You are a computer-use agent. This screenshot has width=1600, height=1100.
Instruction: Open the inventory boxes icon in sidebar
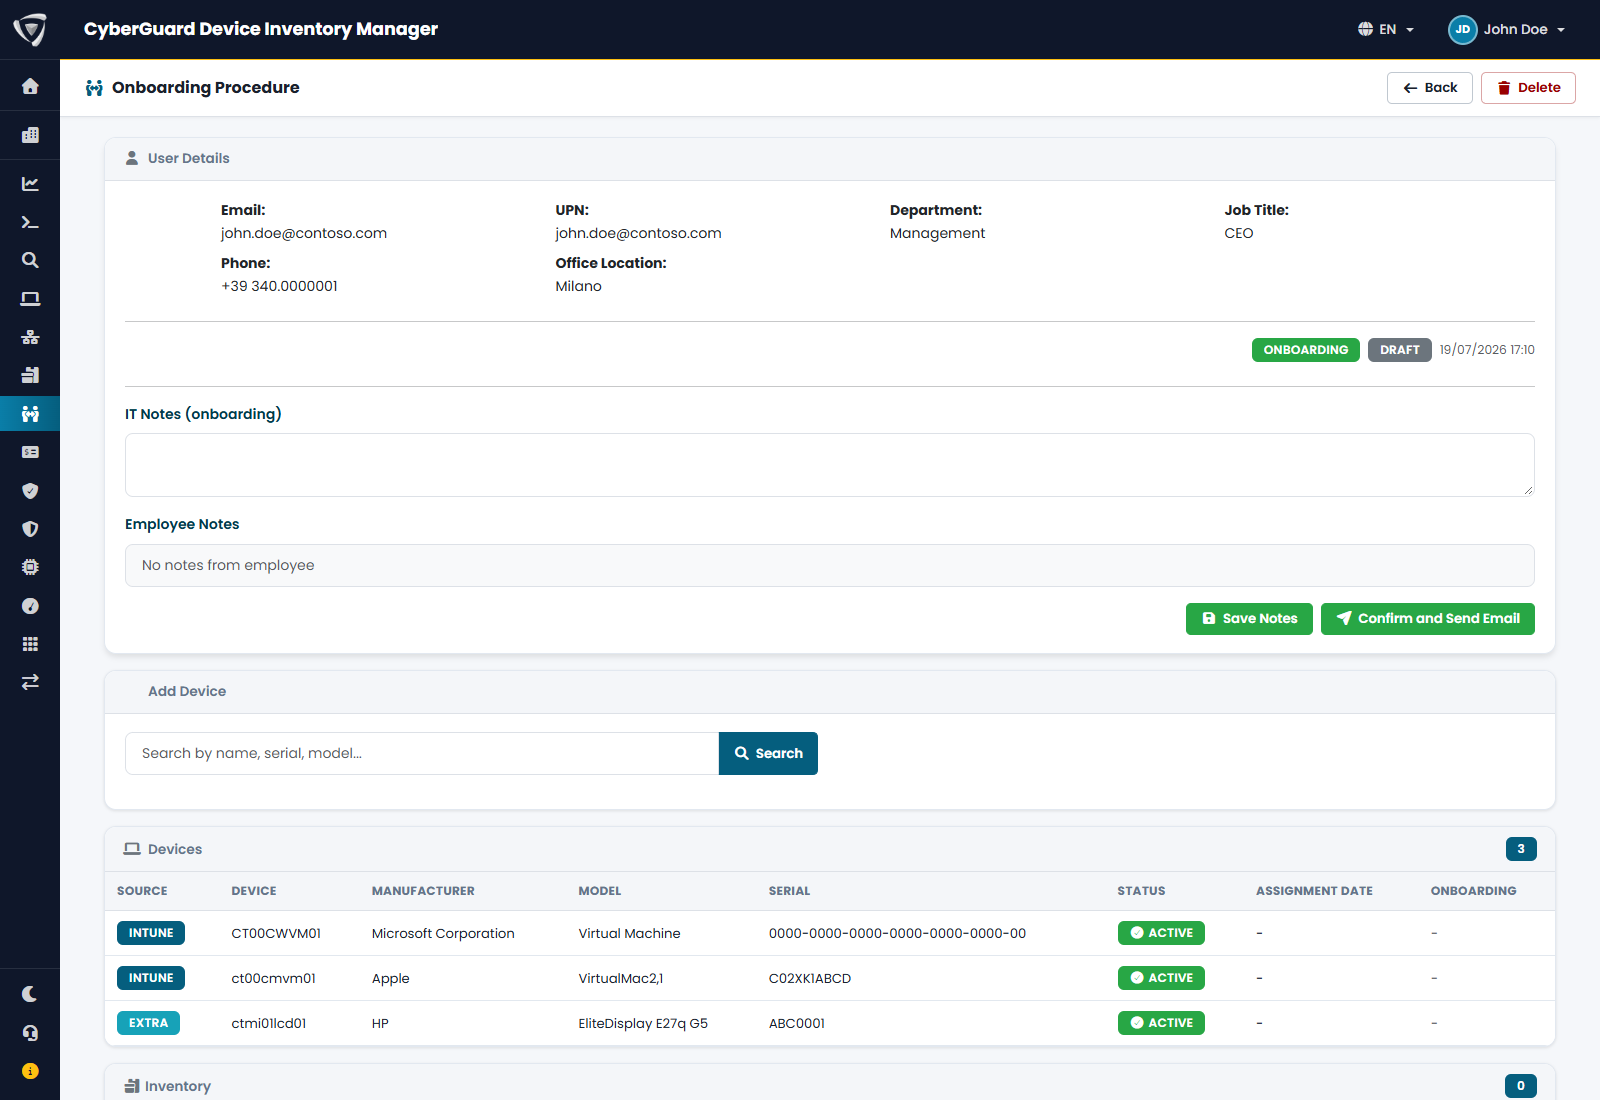(30, 375)
